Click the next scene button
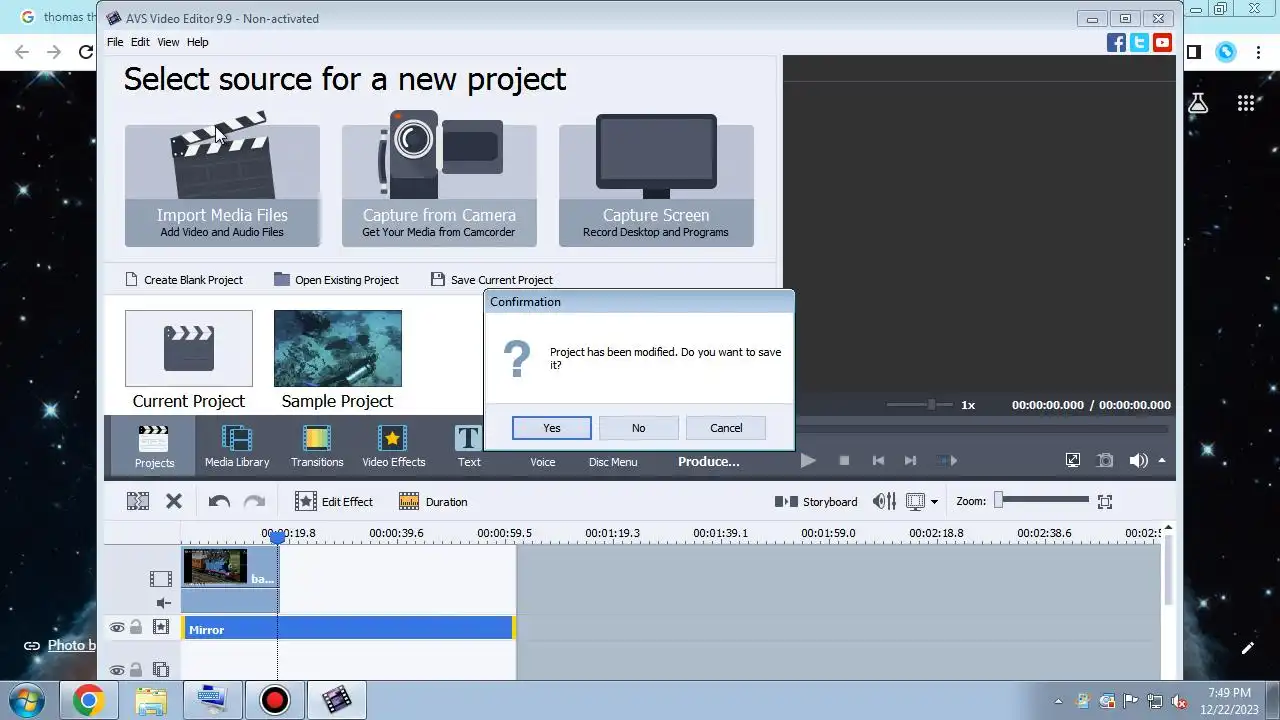 [x=947, y=460]
